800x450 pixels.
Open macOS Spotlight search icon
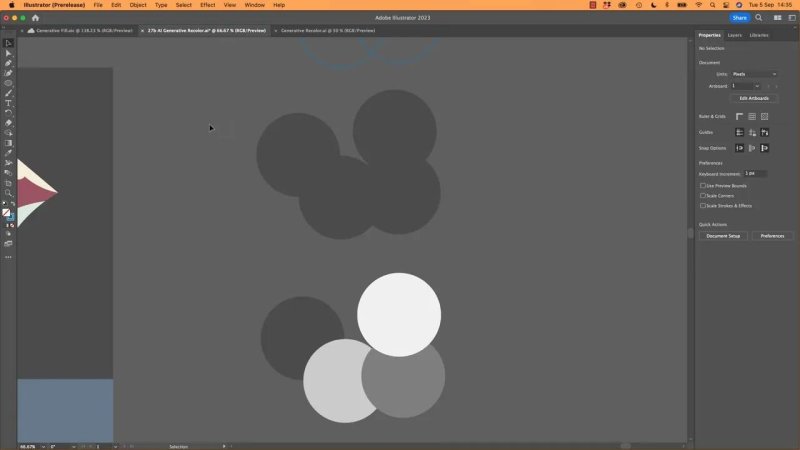[x=712, y=5]
